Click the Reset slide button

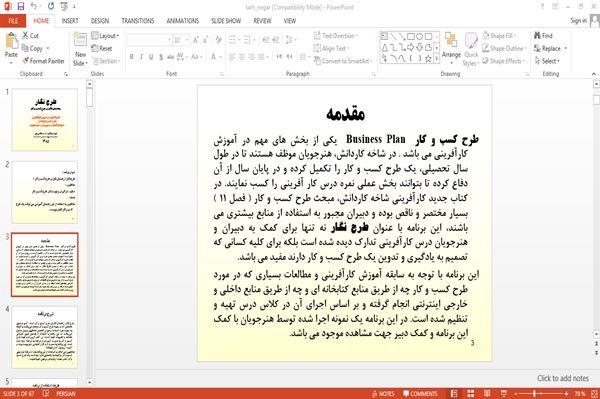click(x=102, y=48)
